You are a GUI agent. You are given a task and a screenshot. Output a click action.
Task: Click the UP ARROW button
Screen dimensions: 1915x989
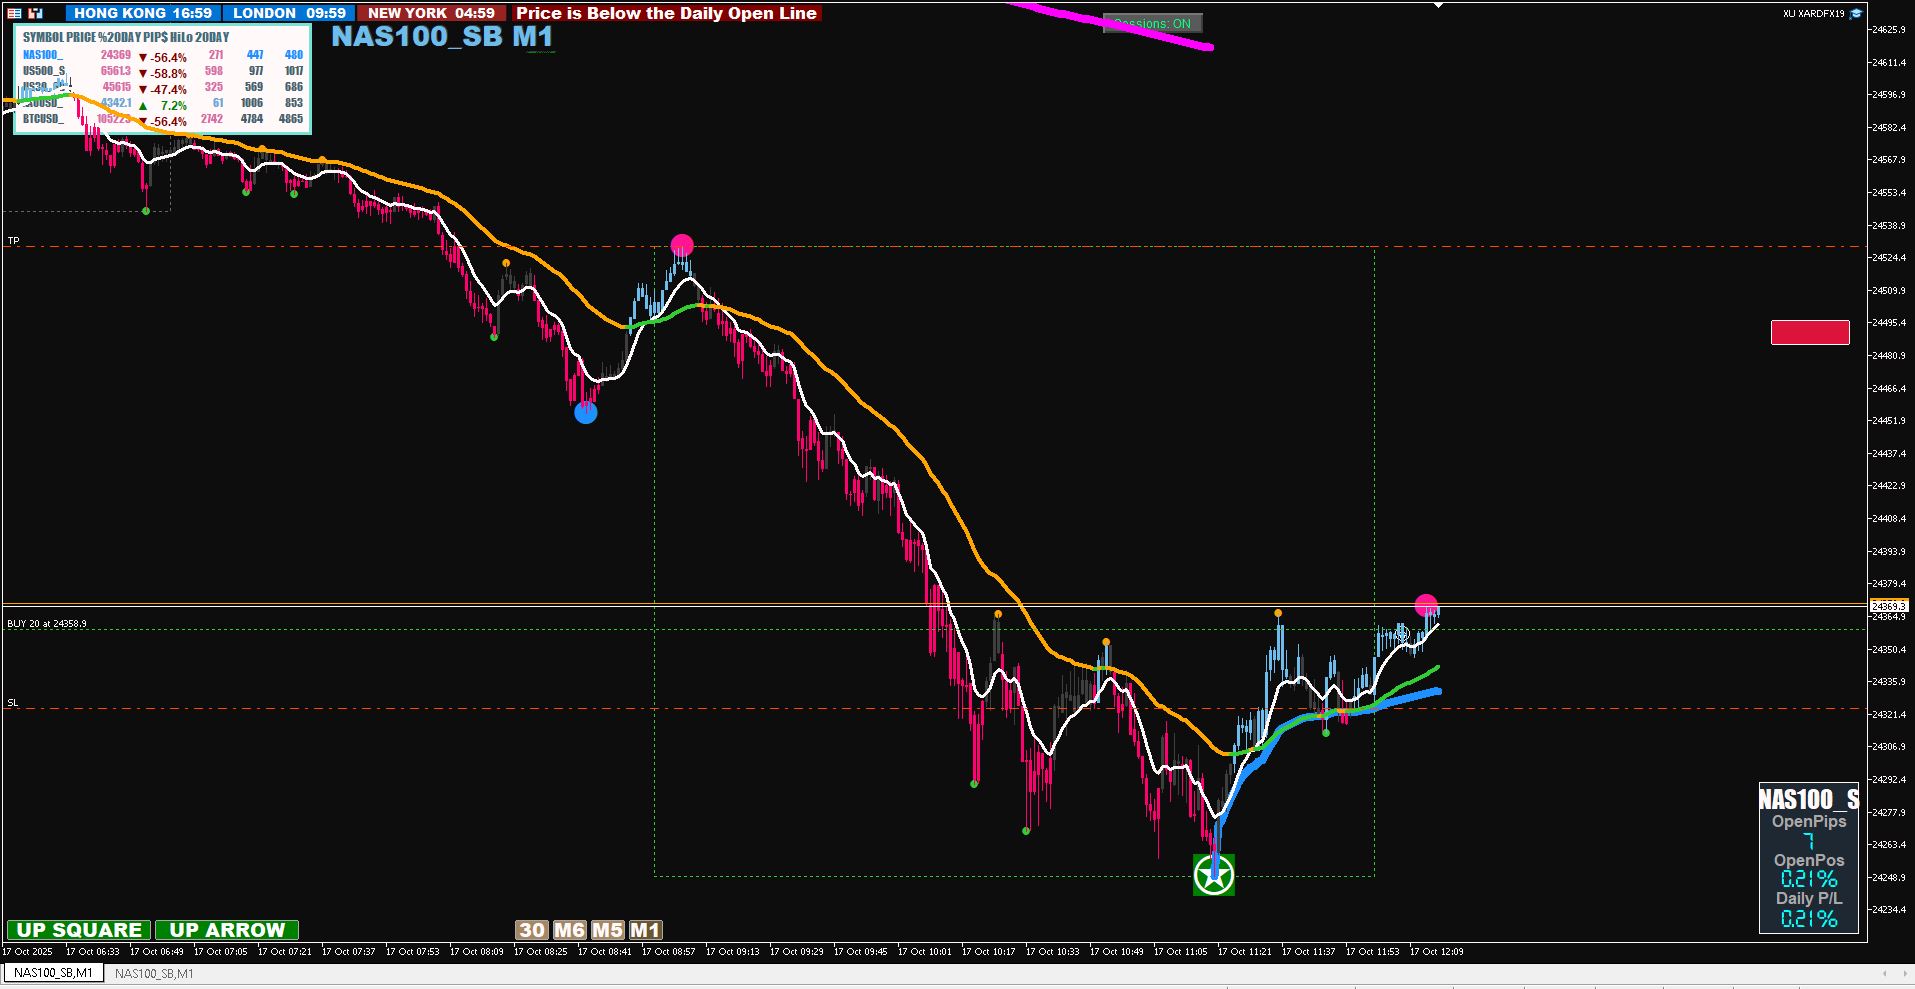(x=227, y=930)
